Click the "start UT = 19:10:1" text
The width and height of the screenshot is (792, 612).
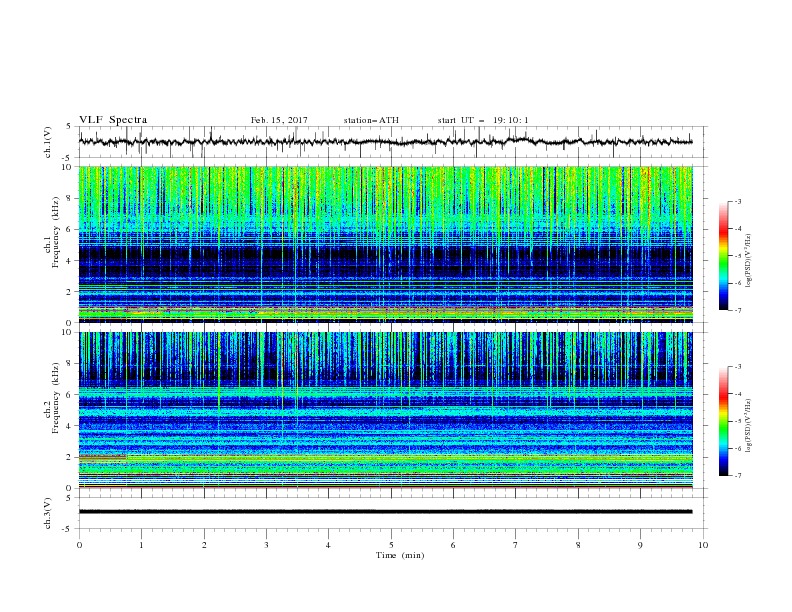point(483,120)
